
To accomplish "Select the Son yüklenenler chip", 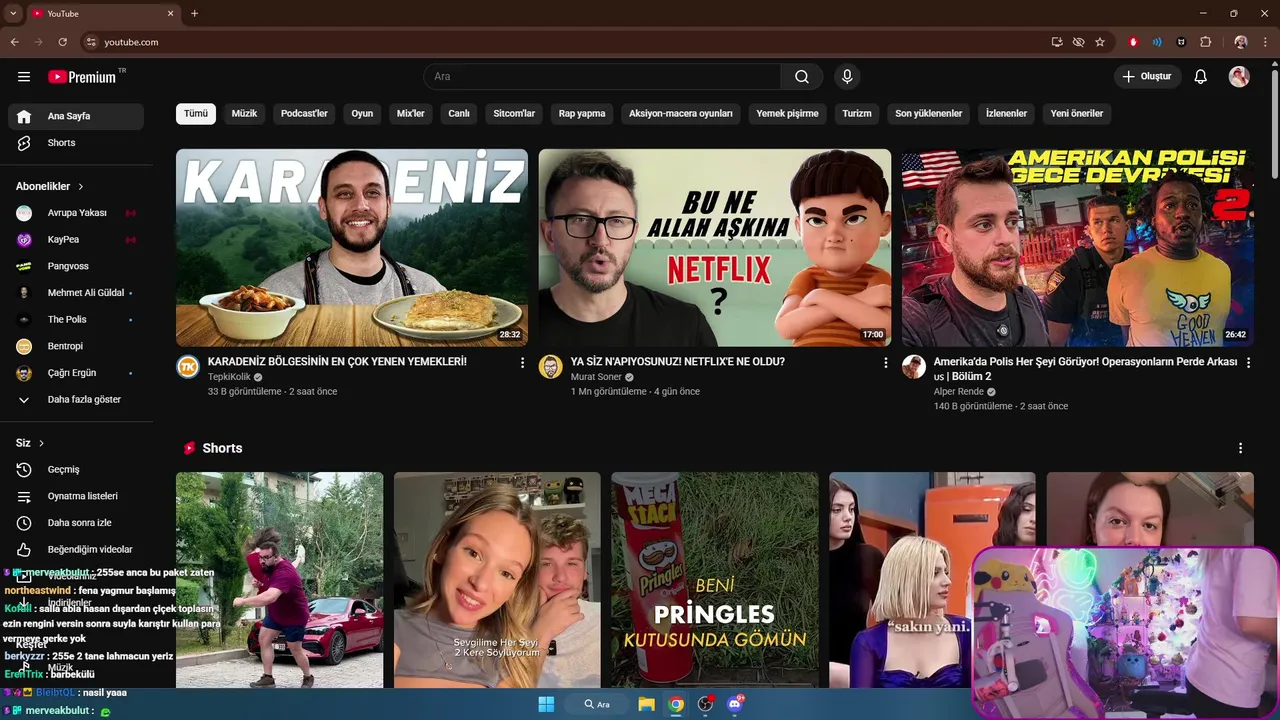I will click(x=929, y=113).
